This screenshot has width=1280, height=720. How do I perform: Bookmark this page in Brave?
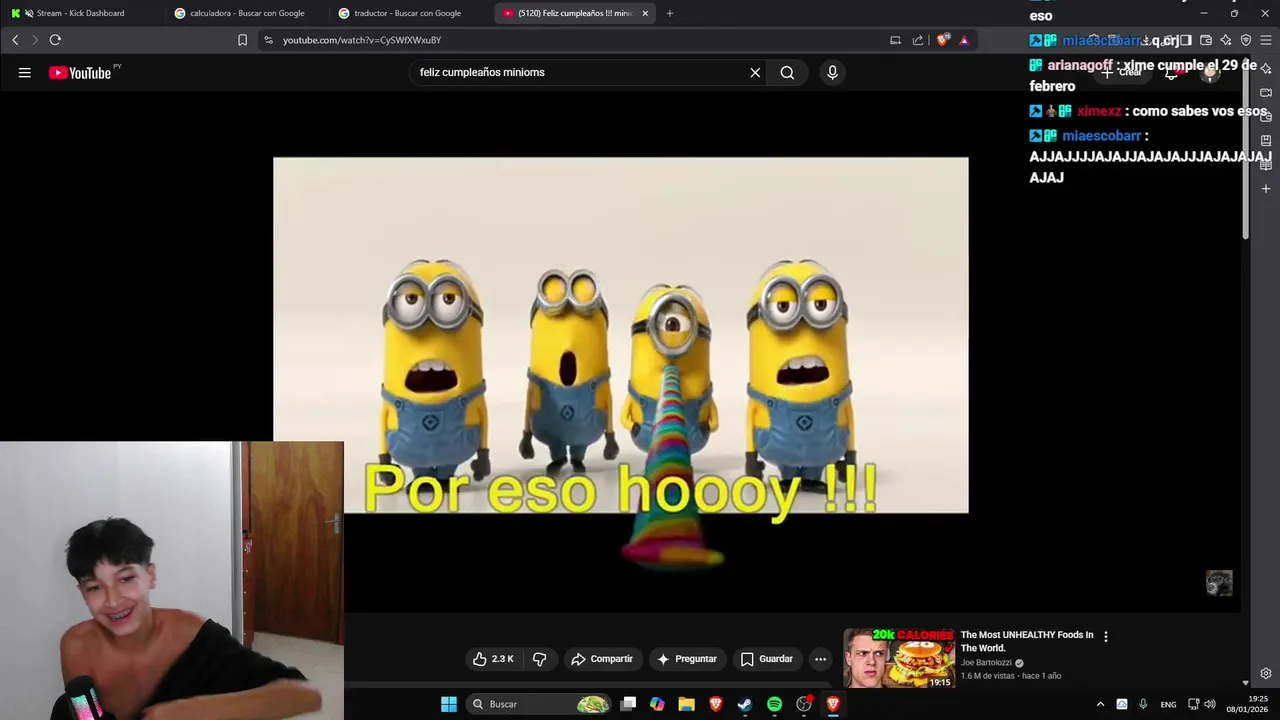click(x=242, y=40)
